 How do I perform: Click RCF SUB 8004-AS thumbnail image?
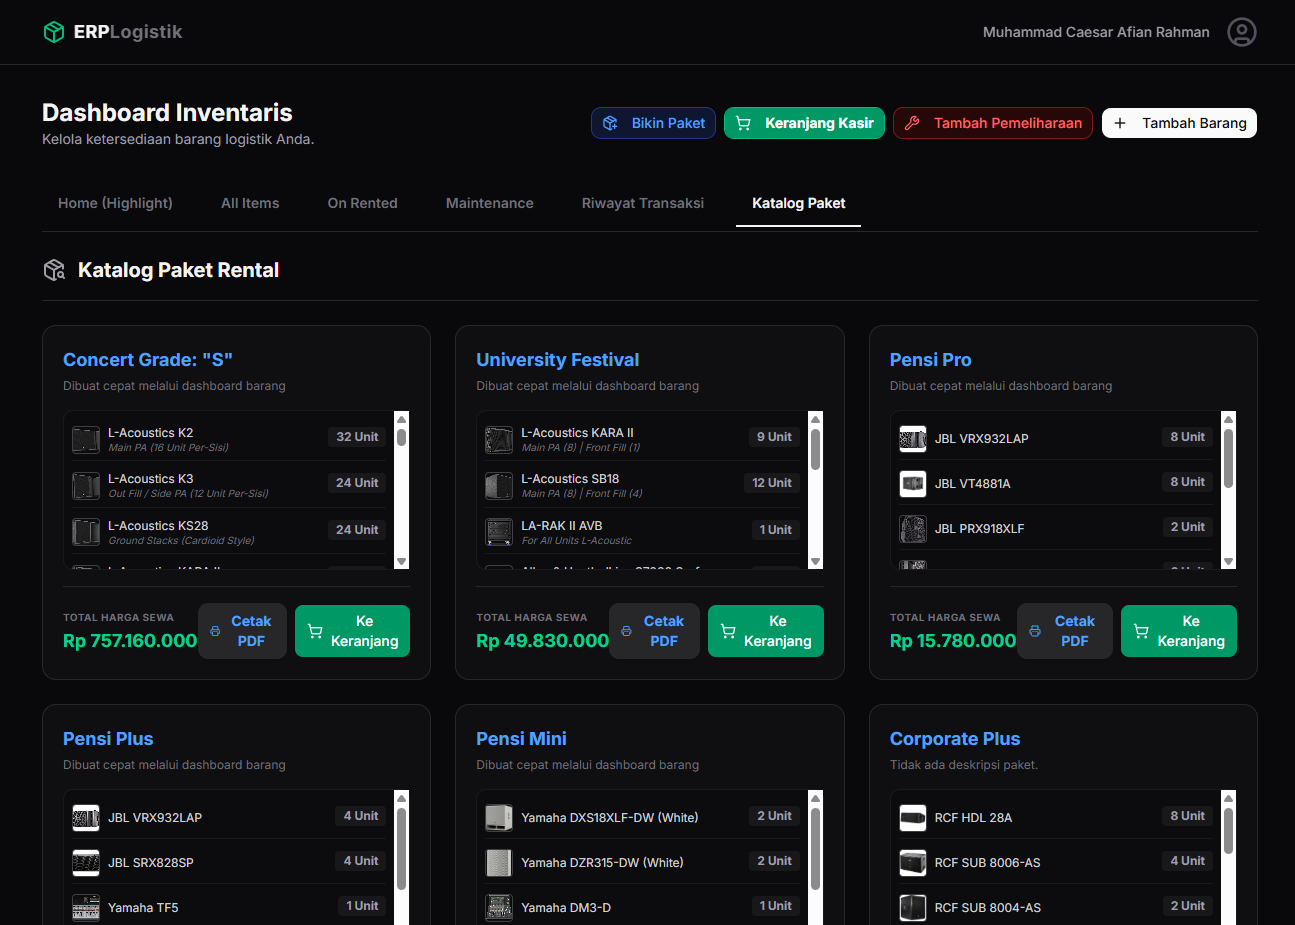[x=913, y=907]
